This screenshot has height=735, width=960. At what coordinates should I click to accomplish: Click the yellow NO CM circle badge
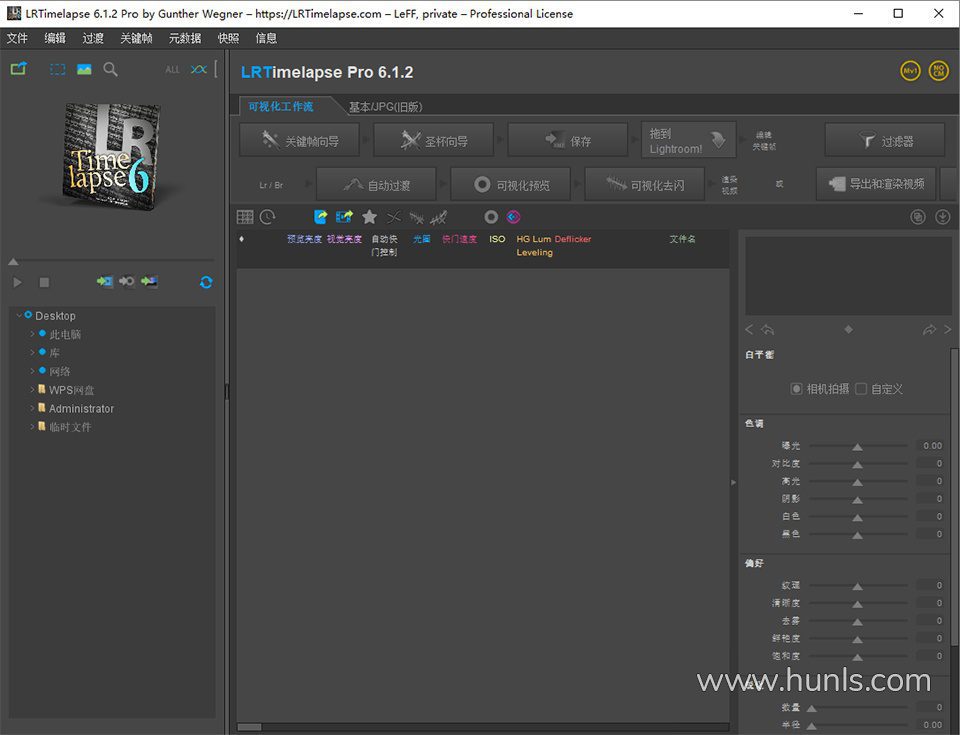pos(939,71)
